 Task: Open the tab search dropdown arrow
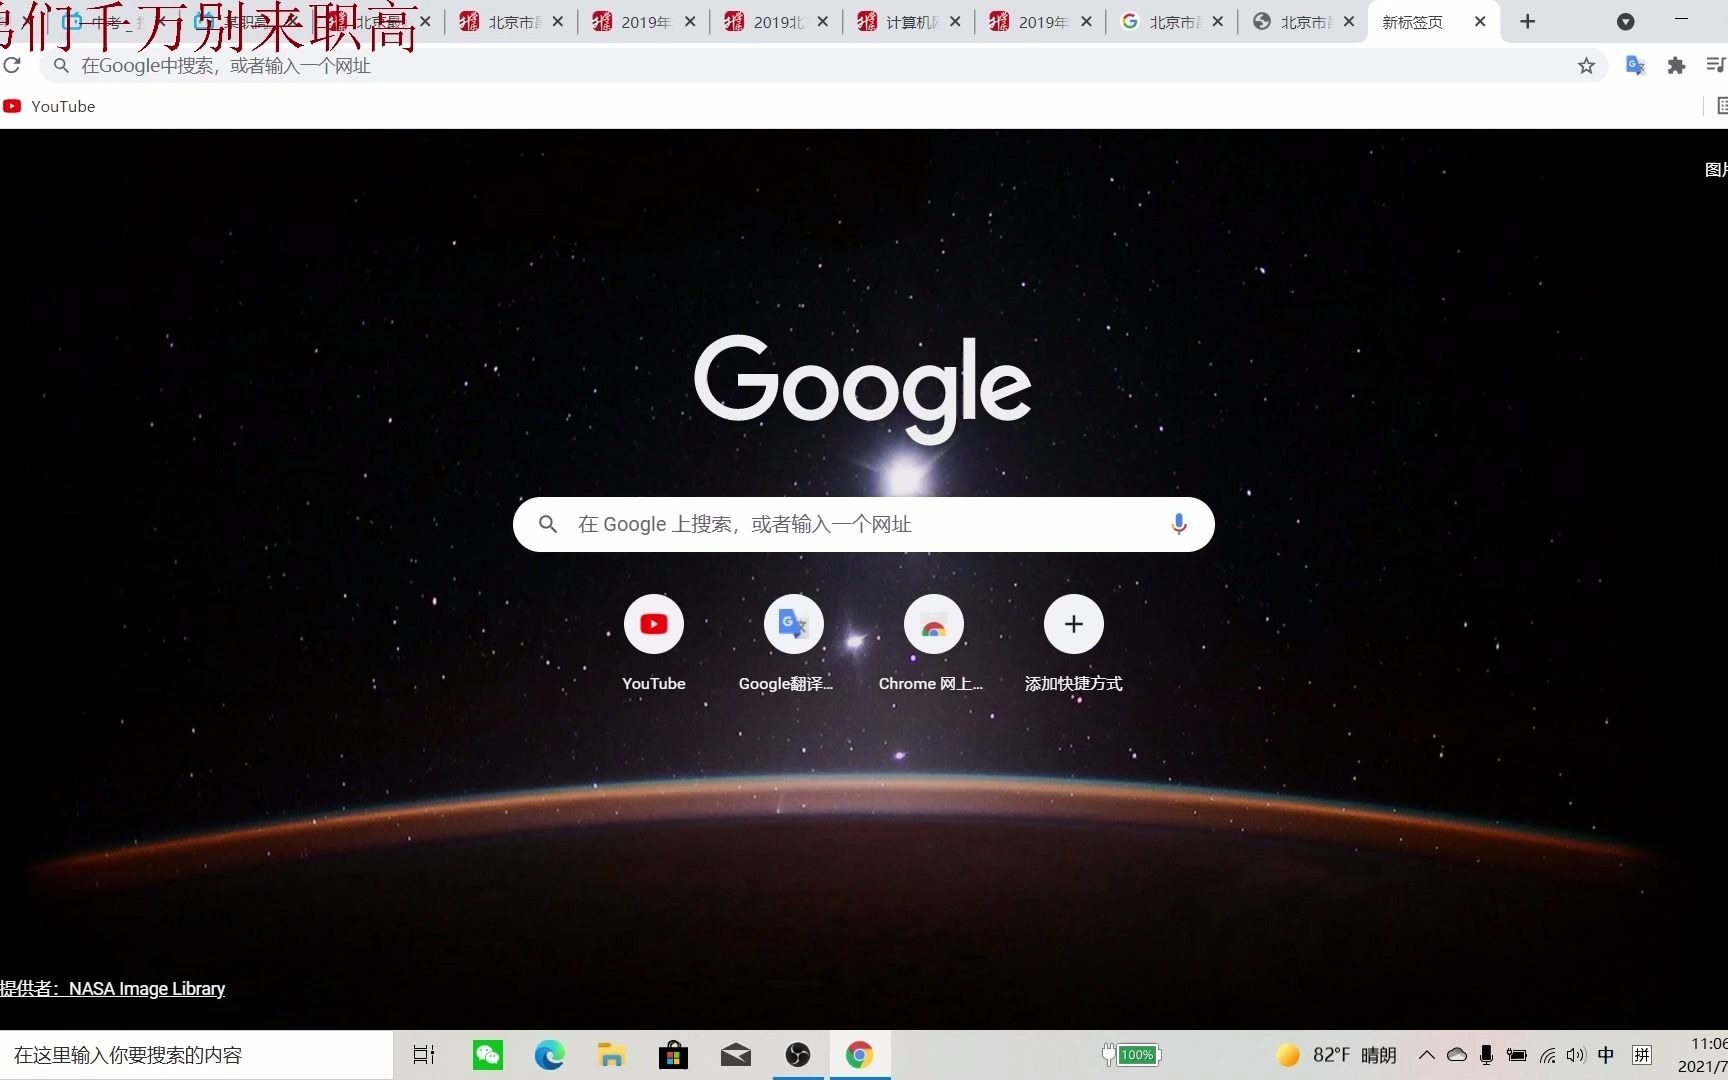click(x=1626, y=22)
